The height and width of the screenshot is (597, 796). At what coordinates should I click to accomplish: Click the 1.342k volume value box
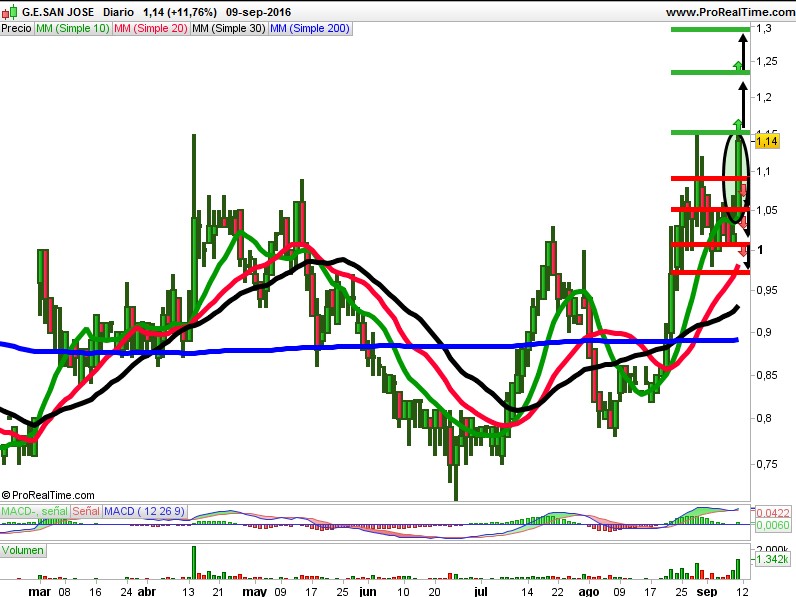[x=772, y=559]
